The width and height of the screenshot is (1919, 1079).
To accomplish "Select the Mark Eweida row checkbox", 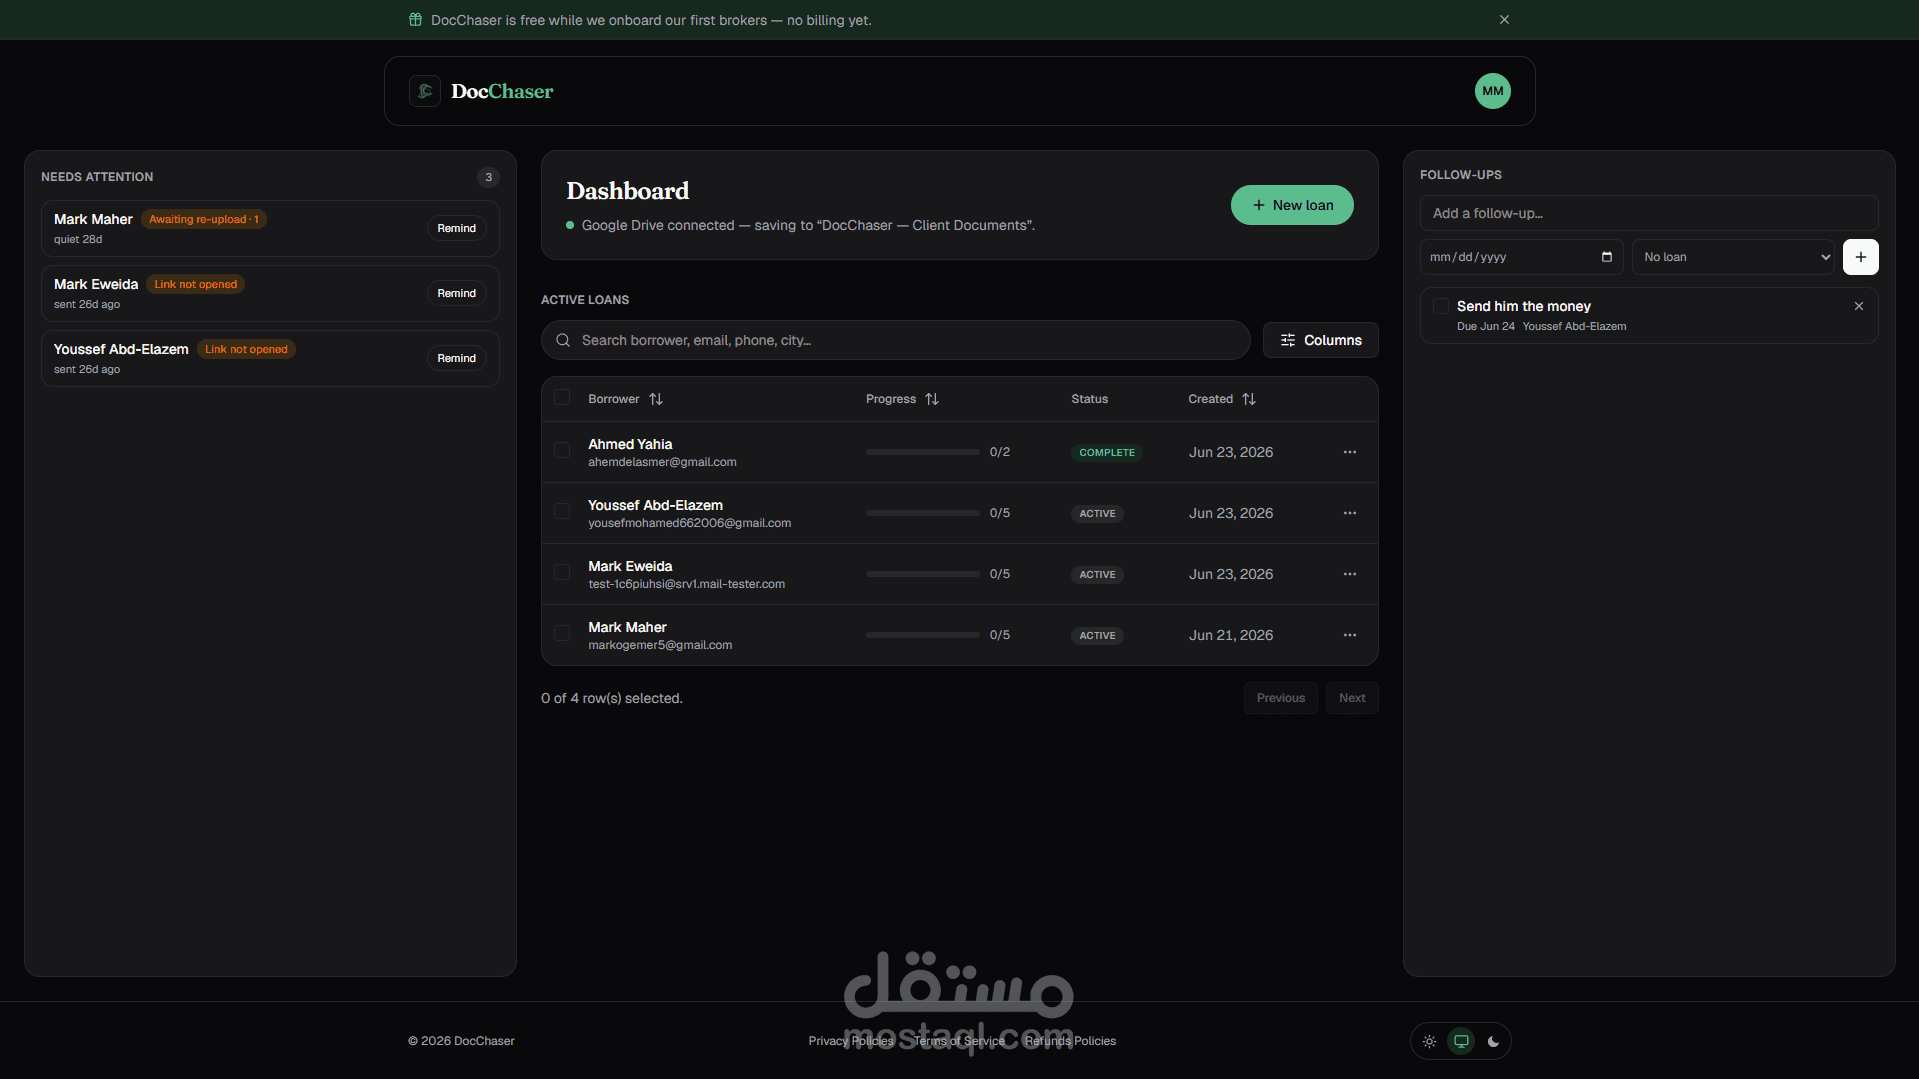I will coord(562,573).
